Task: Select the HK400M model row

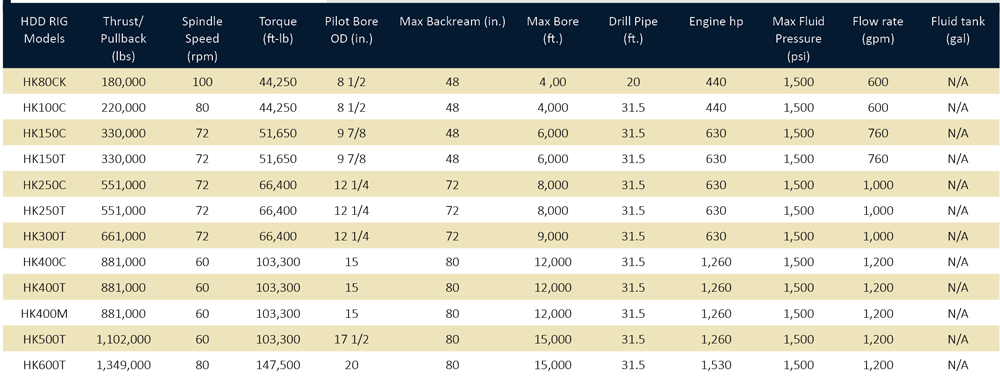Action: point(500,313)
